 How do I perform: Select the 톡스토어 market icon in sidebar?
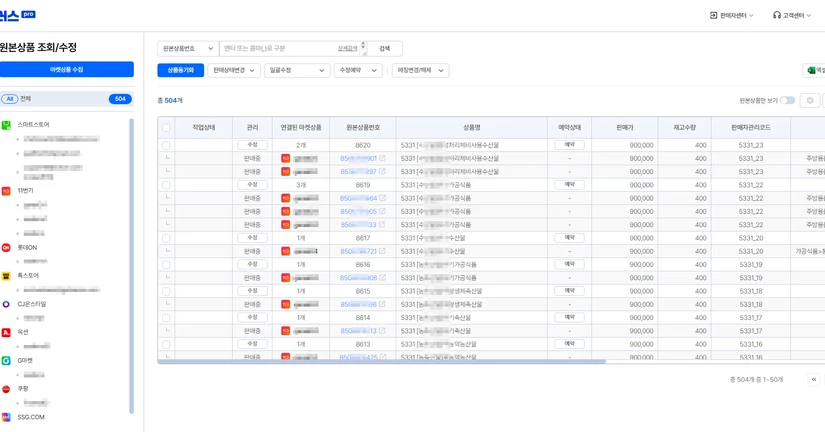tap(6, 276)
